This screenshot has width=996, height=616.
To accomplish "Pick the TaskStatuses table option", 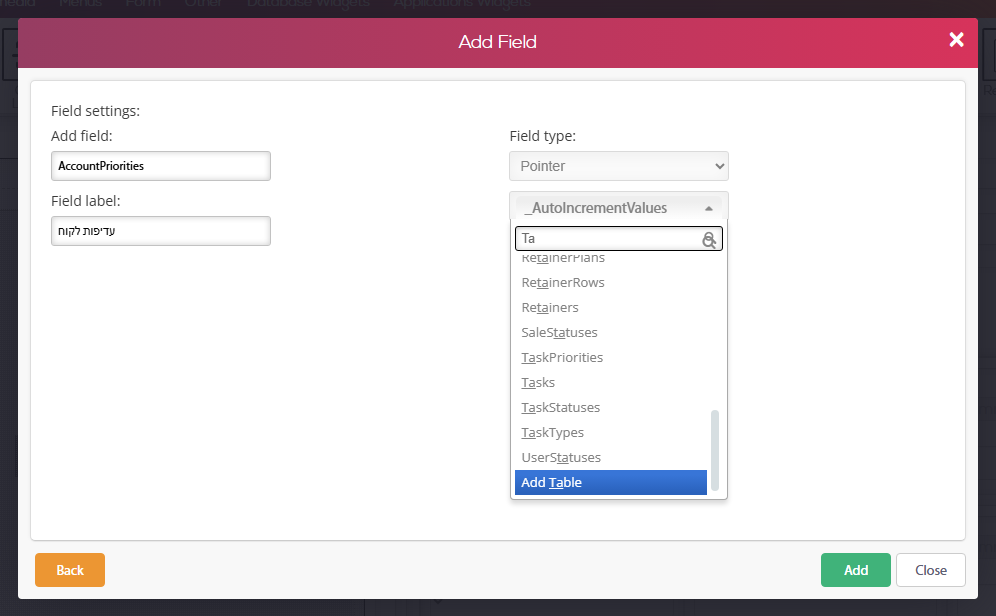I will pos(610,408).
